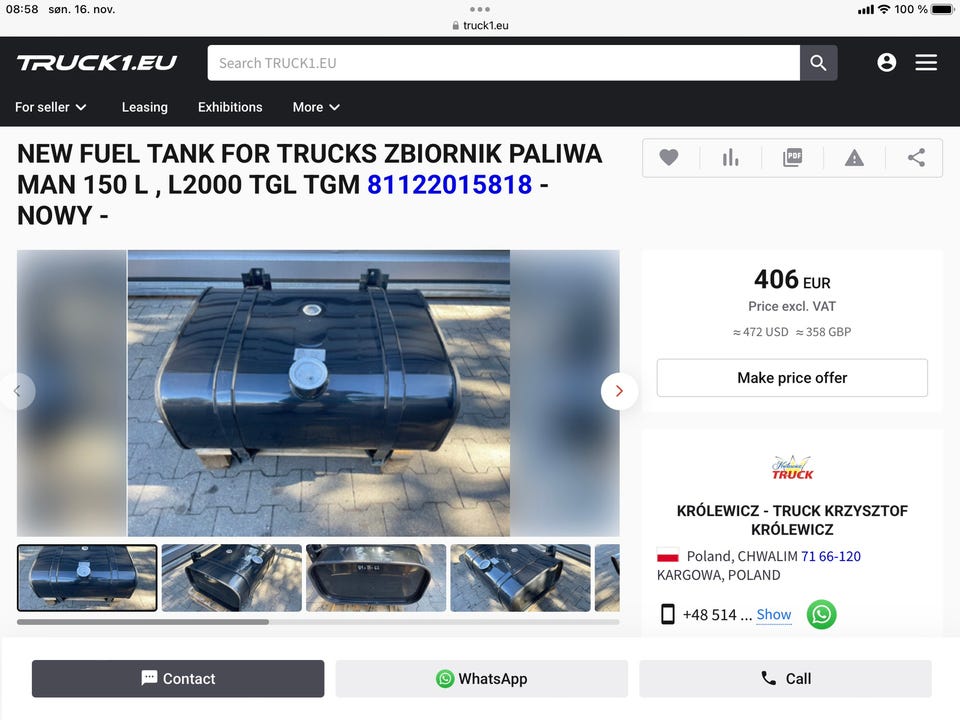
Task: Click the magnifier search icon
Action: pyautogui.click(x=818, y=62)
